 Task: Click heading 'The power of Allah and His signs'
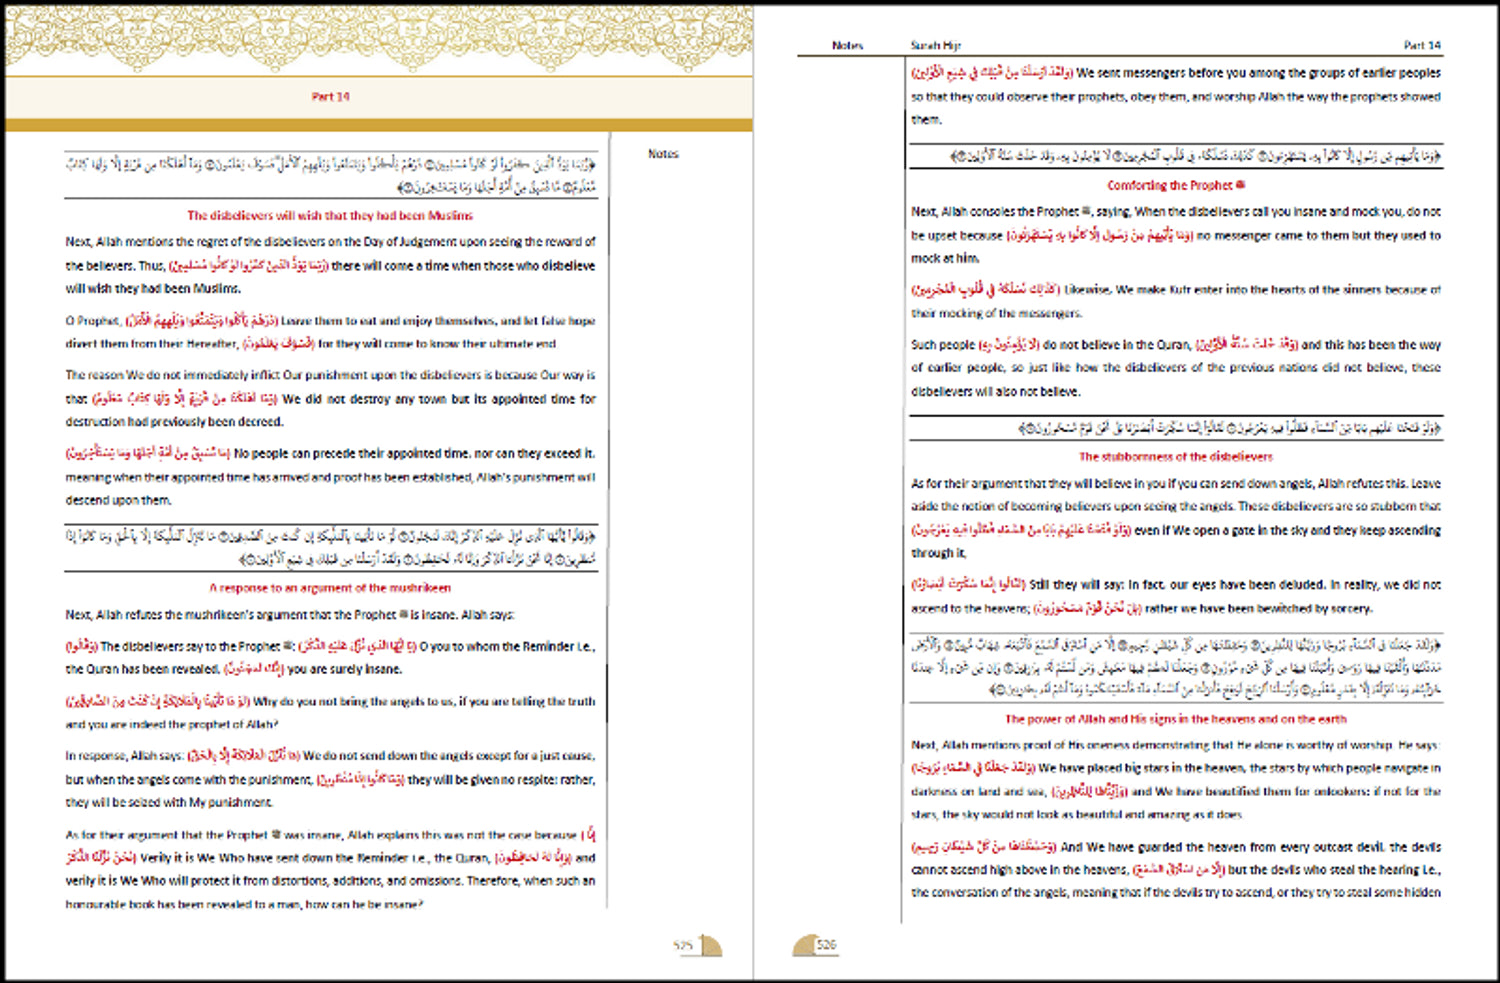coord(1175,719)
